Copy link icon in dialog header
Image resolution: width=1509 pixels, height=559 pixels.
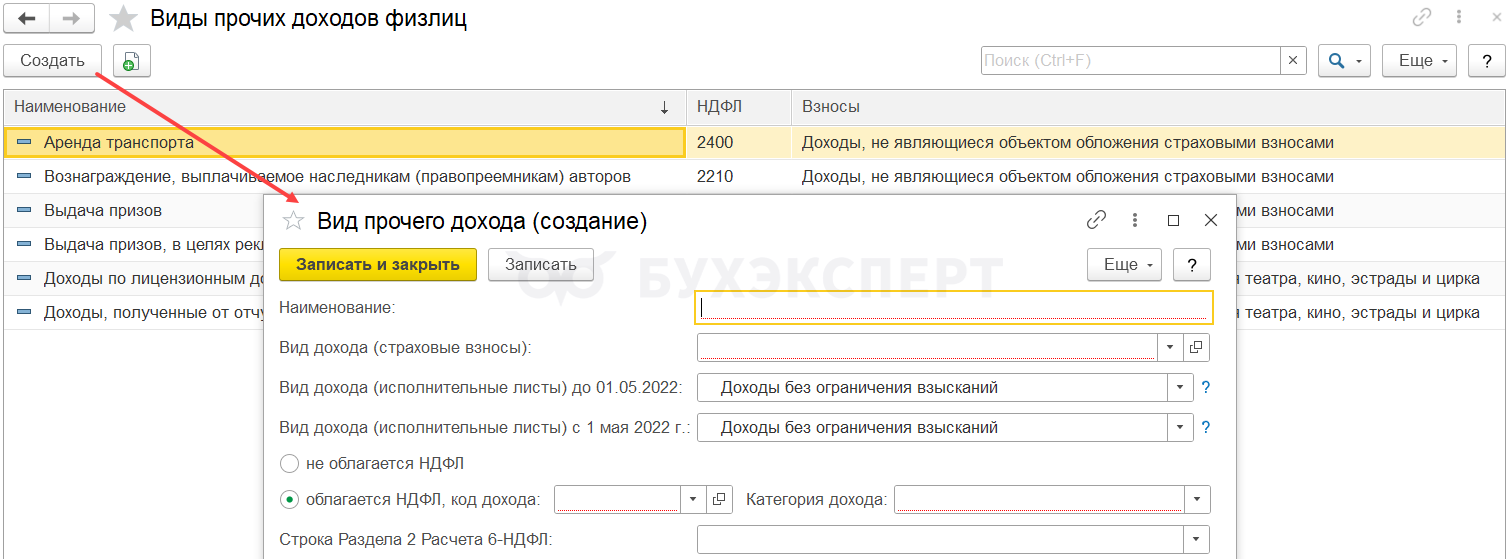coord(1096,221)
